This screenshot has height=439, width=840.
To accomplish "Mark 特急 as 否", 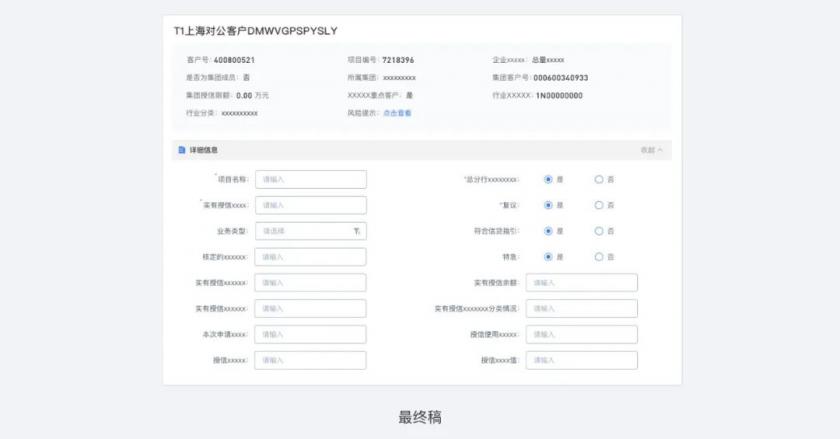I will [599, 257].
